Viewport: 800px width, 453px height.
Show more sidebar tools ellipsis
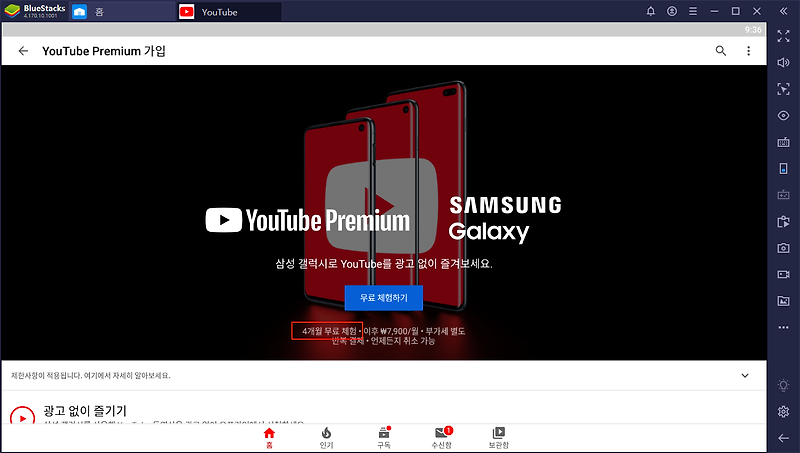pyautogui.click(x=783, y=328)
